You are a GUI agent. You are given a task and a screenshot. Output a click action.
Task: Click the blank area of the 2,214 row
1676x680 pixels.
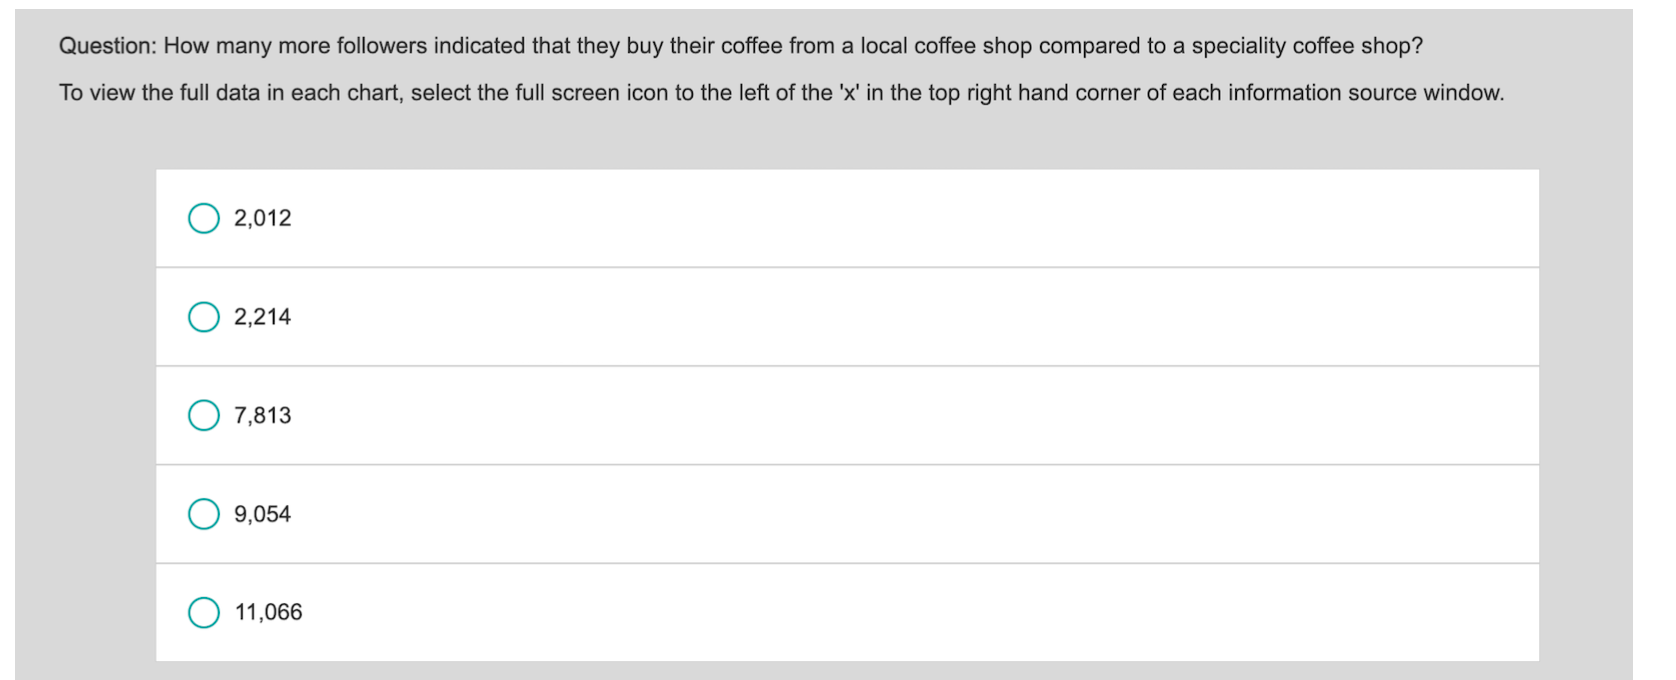[x=900, y=317]
